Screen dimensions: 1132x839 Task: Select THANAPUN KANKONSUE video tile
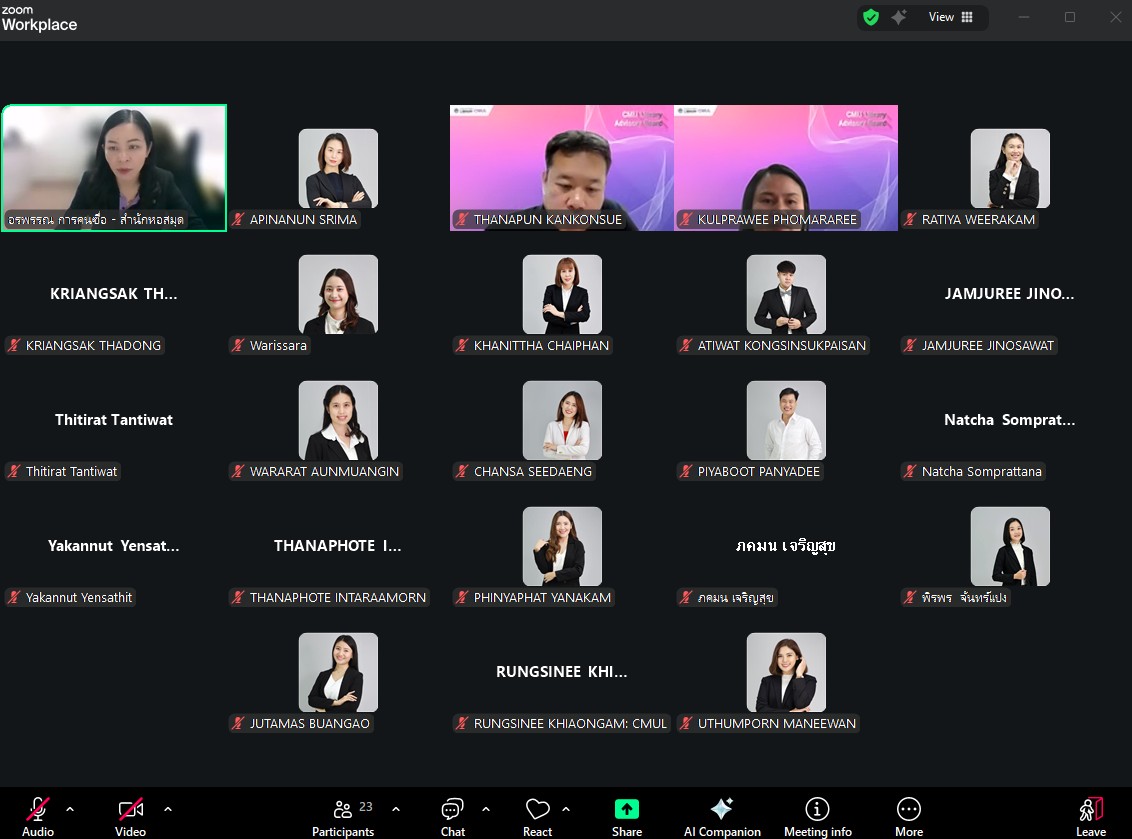561,168
